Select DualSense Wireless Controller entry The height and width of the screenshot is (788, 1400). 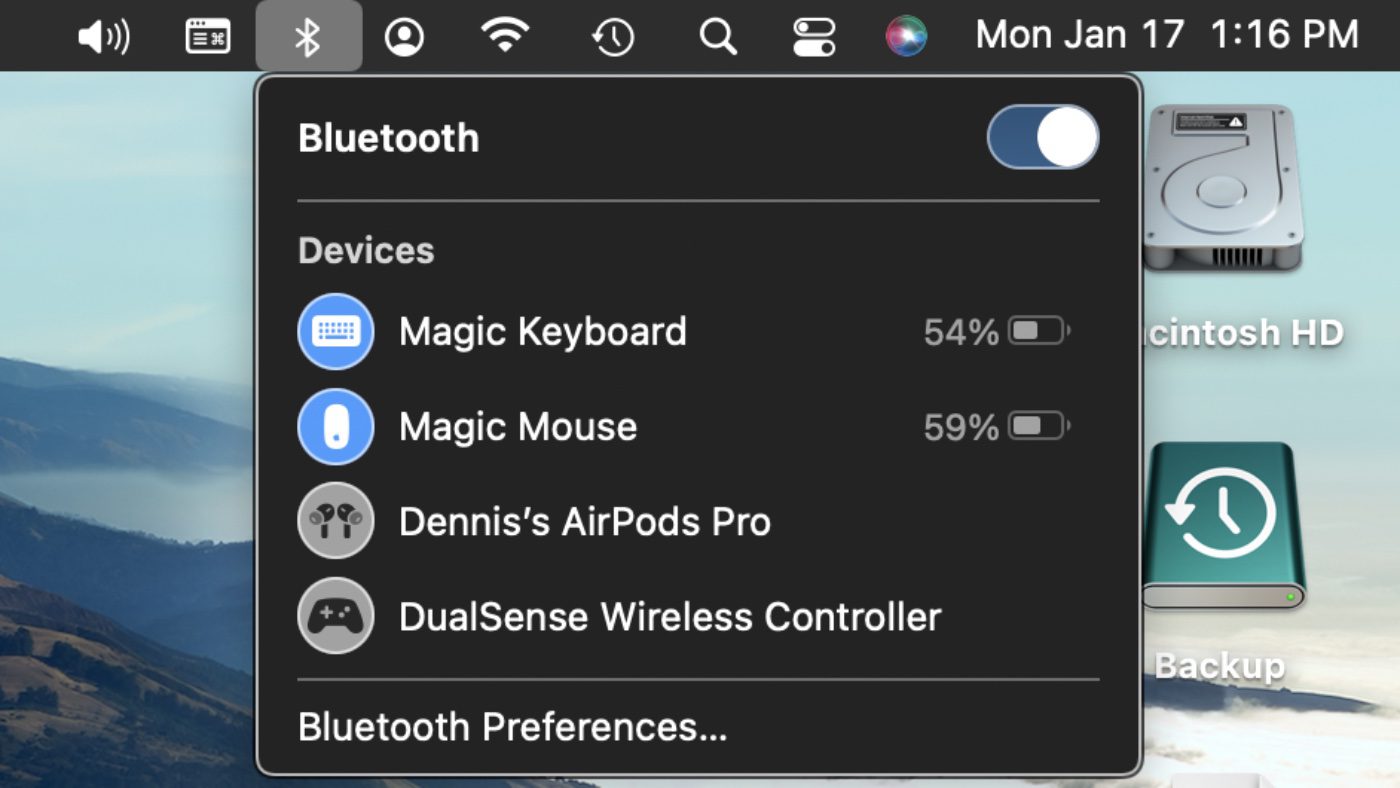670,617
